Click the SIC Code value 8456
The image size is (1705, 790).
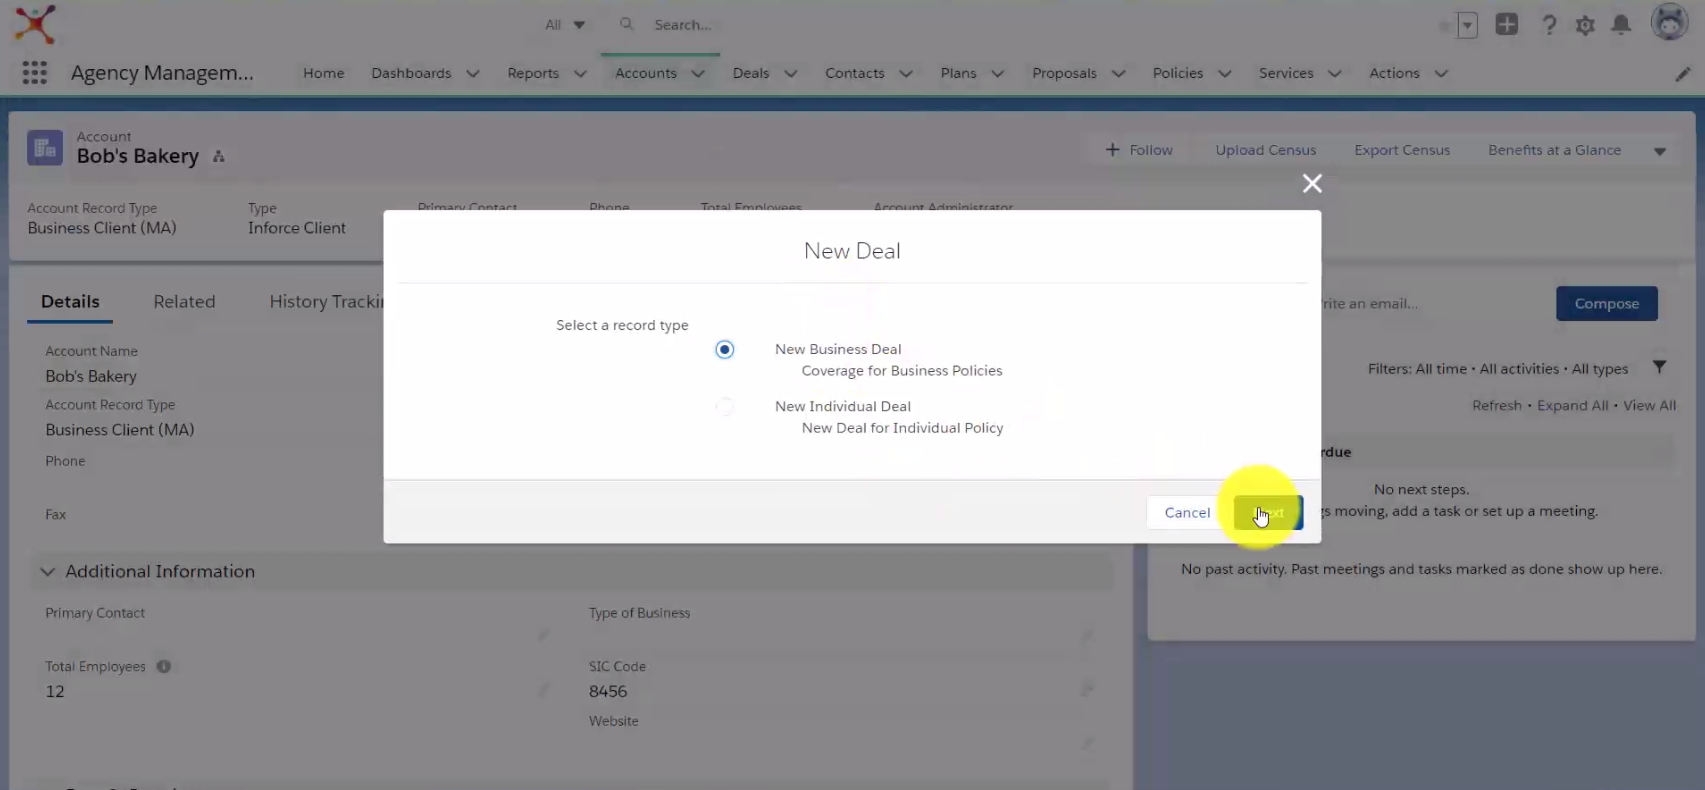(608, 691)
